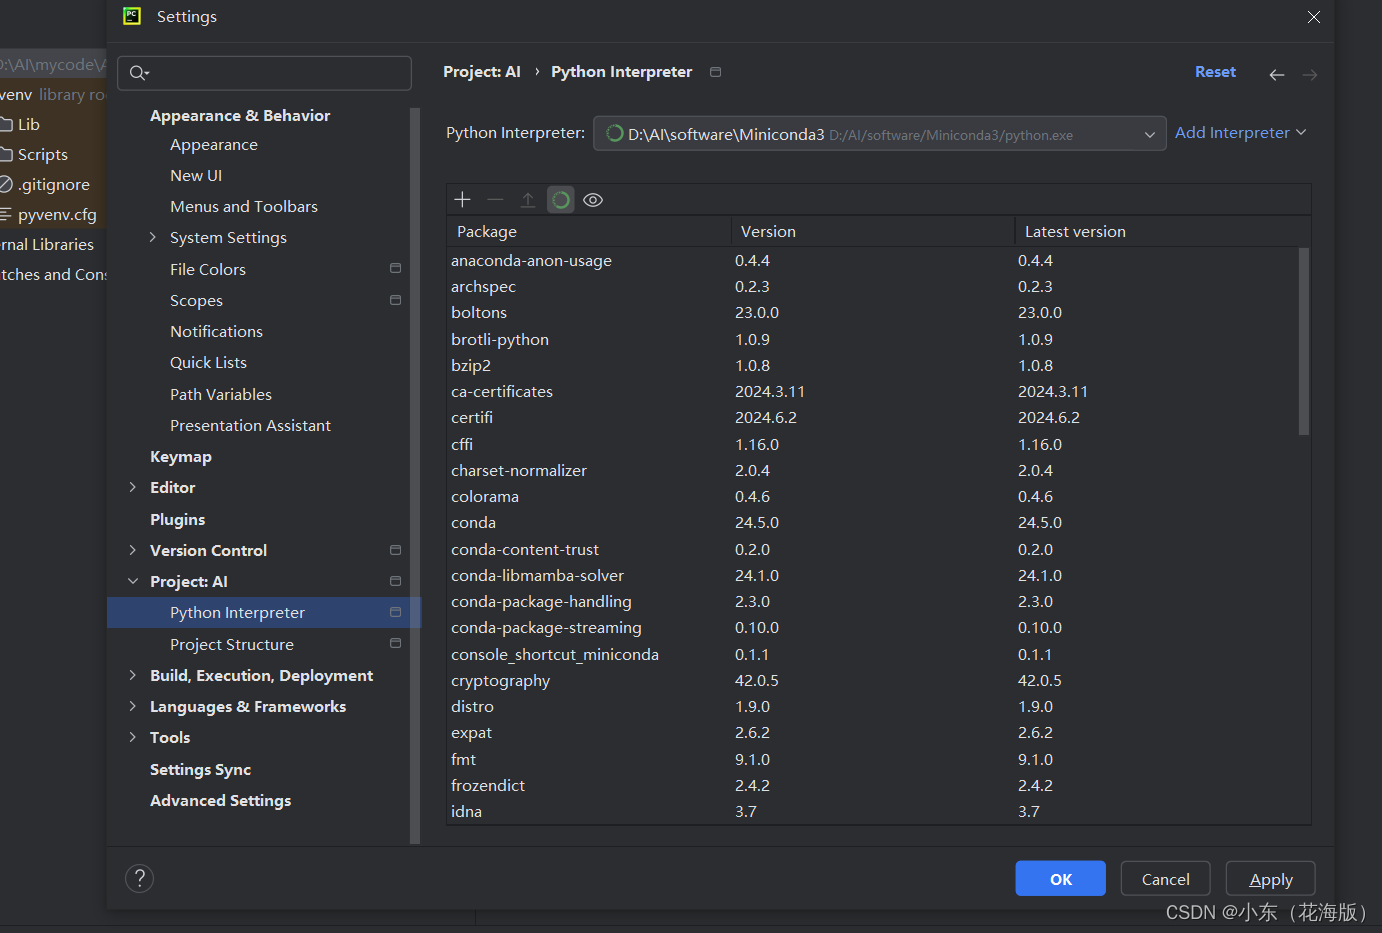Click the install package plus icon
Screen dimensions: 1382x933
point(462,200)
